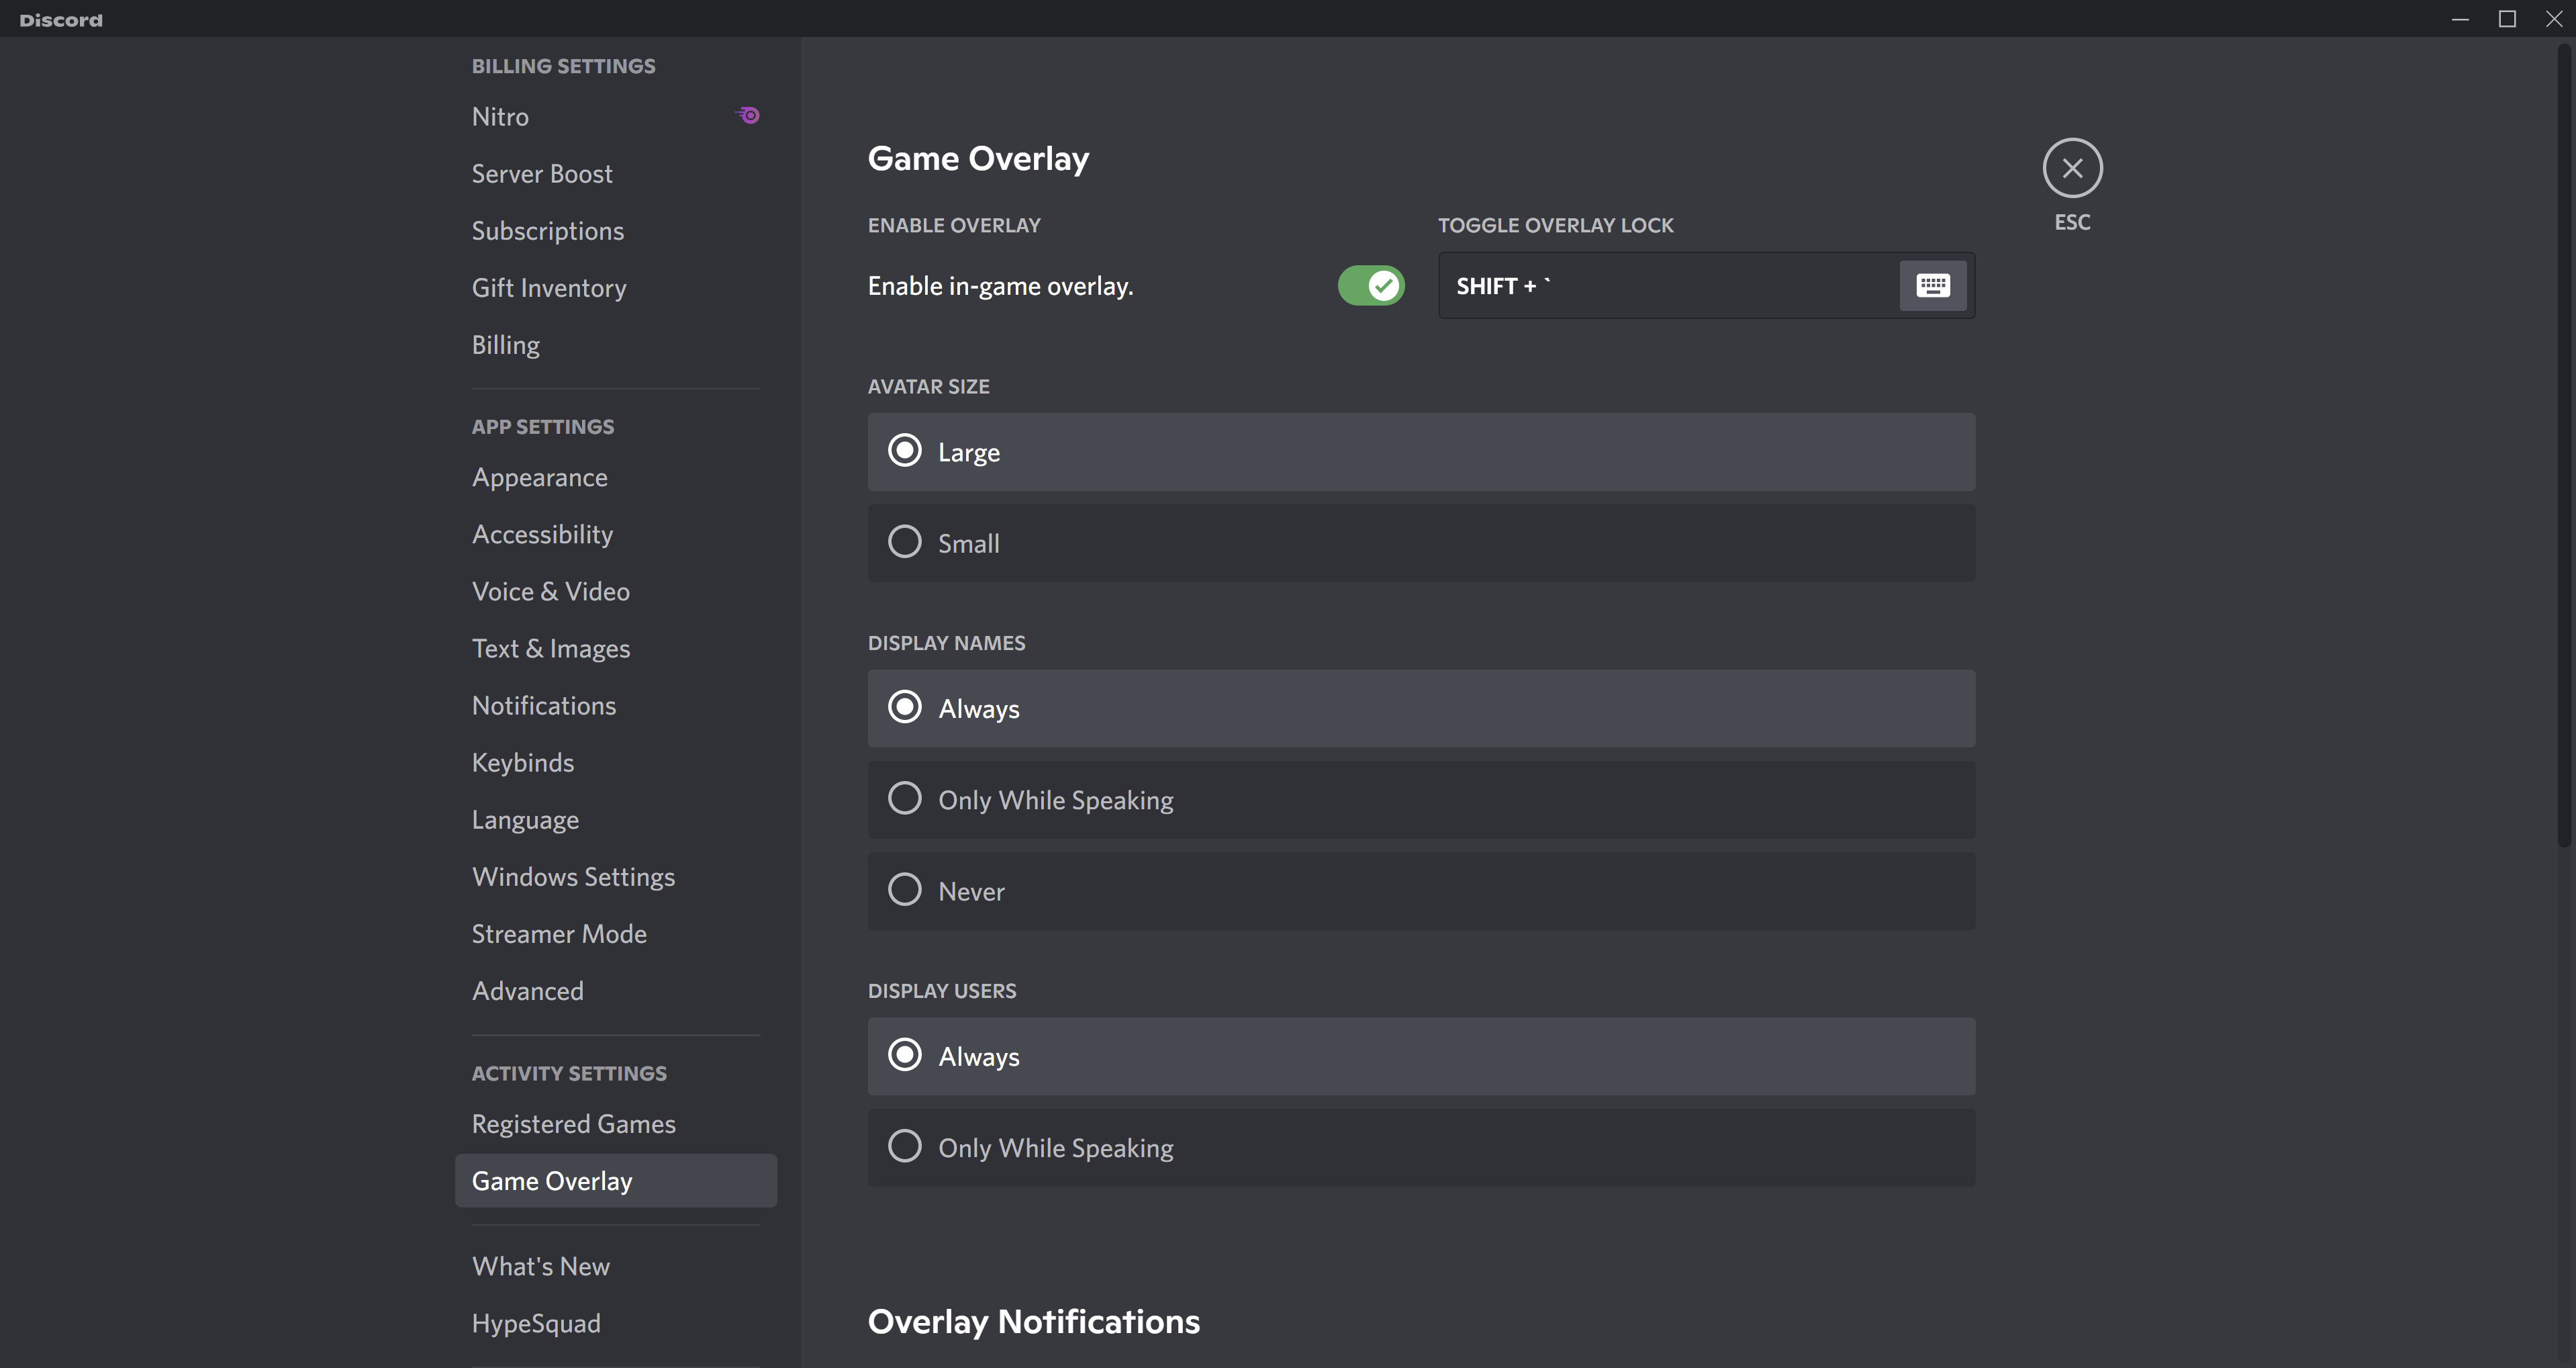Go to Streamer Mode settings
The width and height of the screenshot is (2576, 1368).
click(559, 934)
